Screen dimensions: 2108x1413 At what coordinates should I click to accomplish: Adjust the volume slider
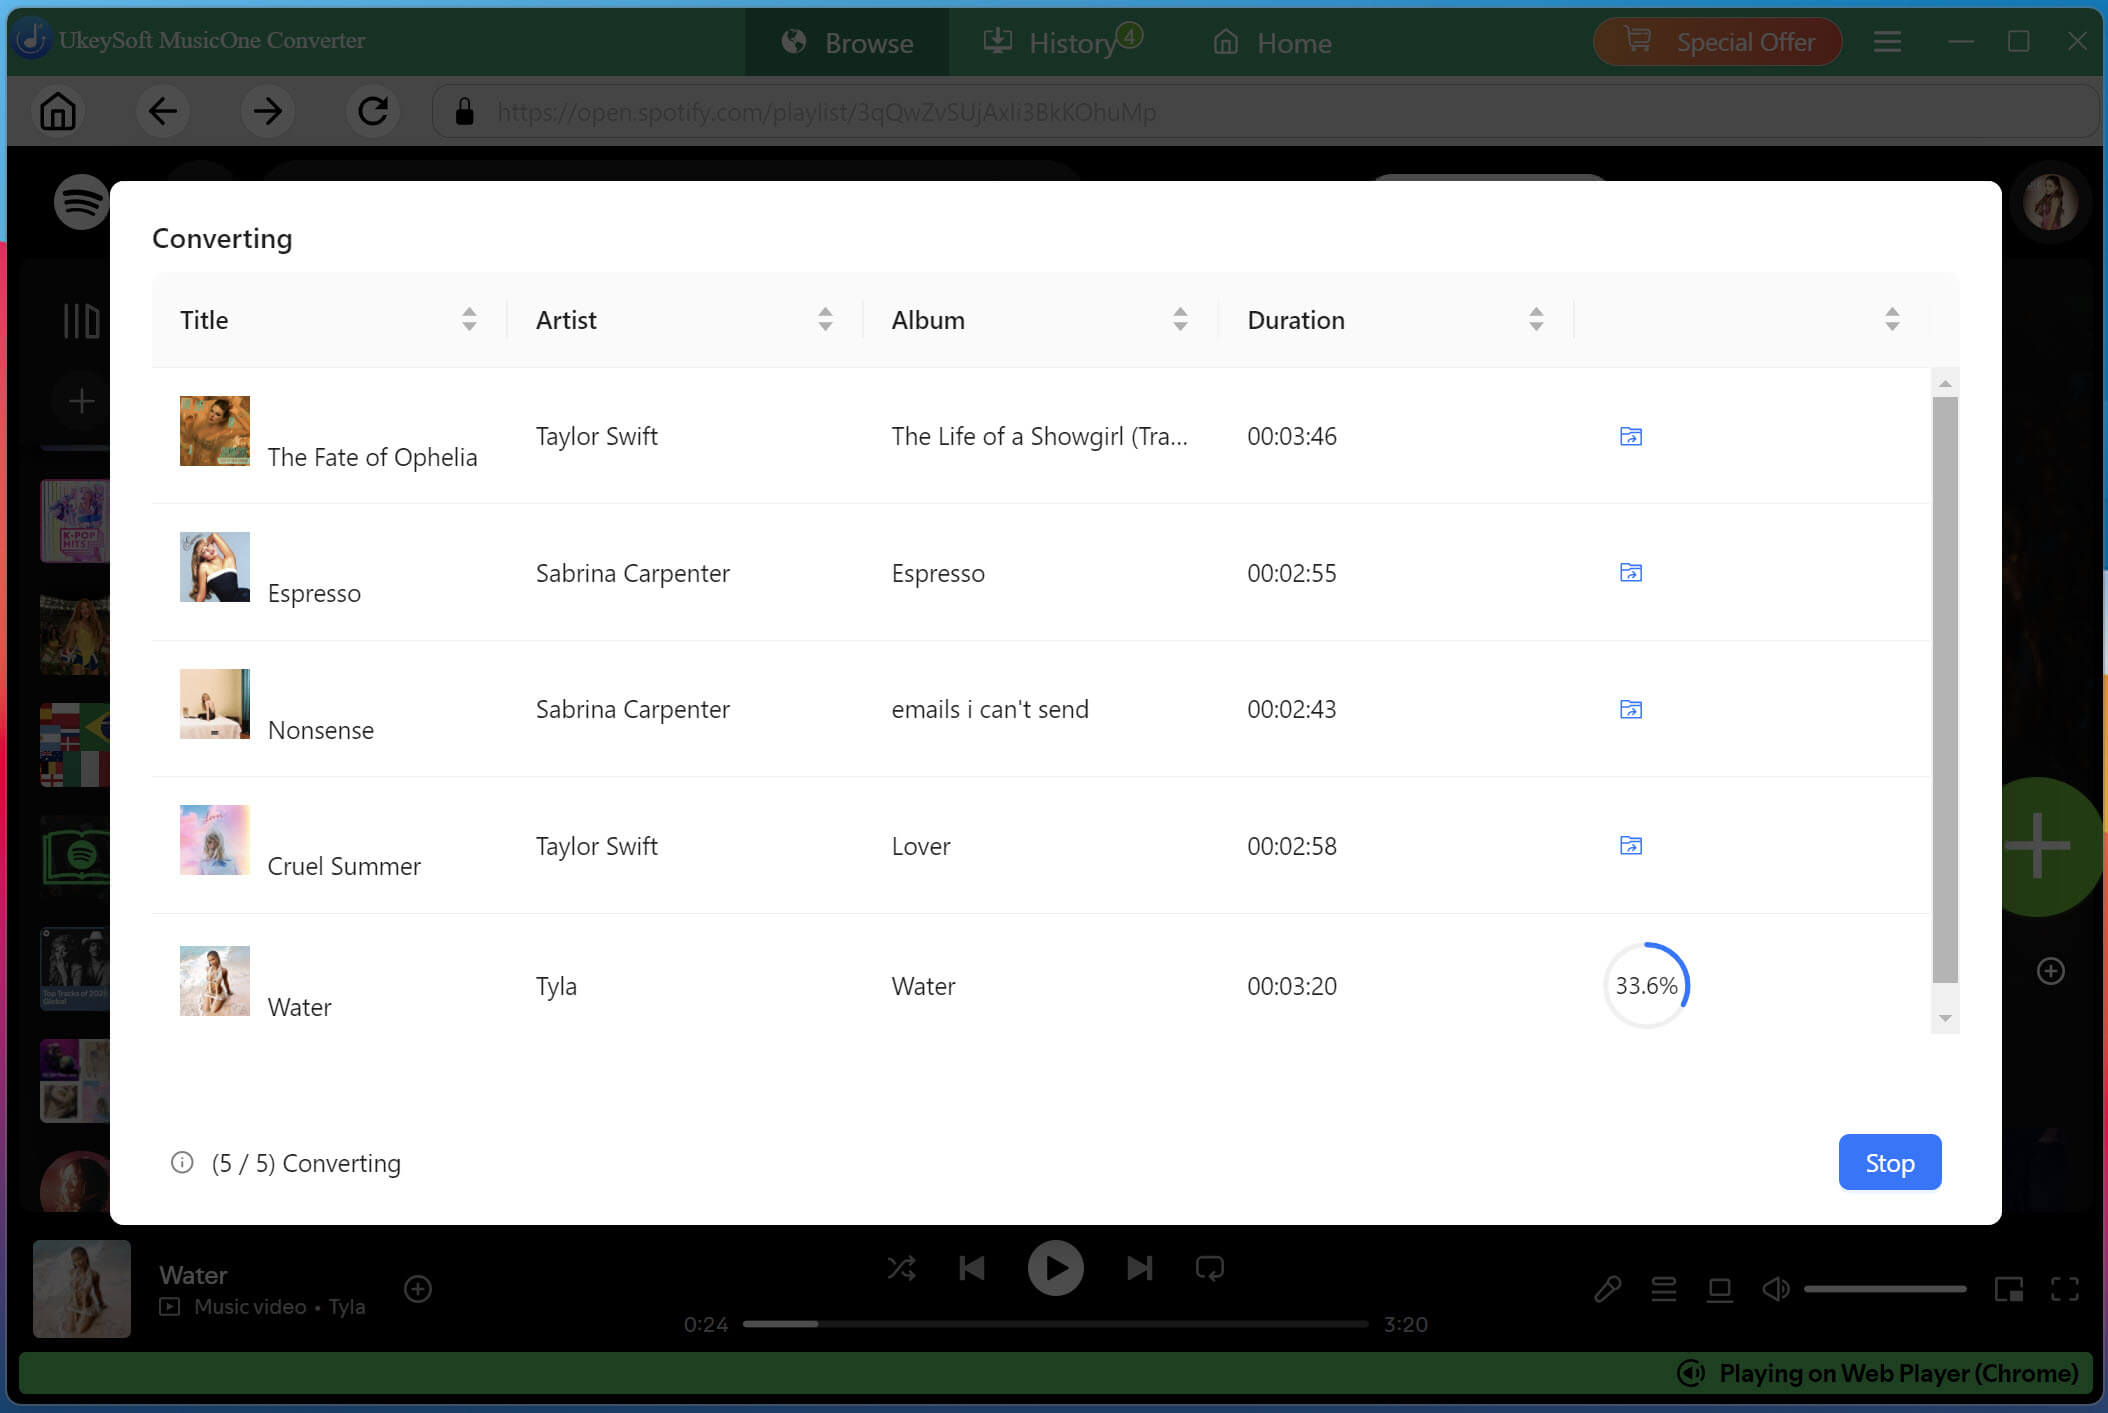click(x=1885, y=1289)
